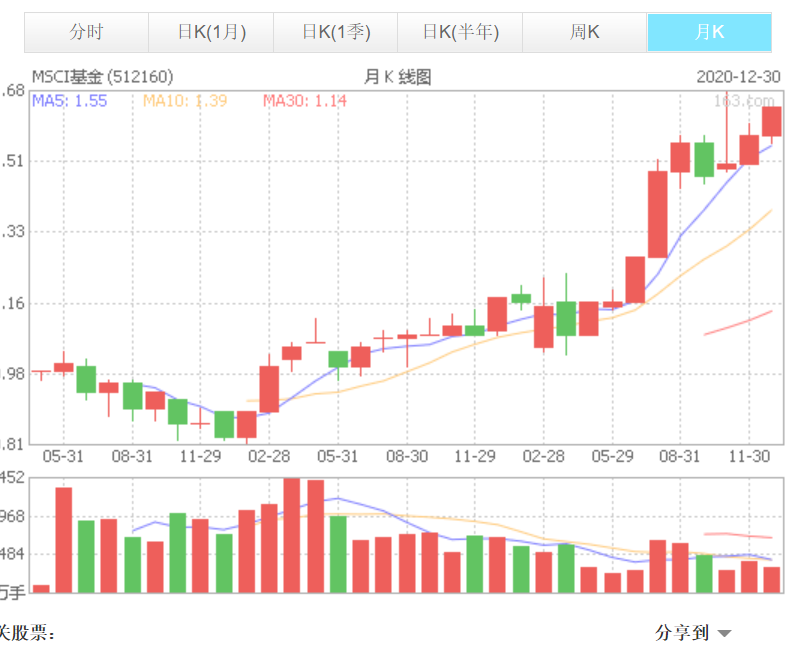Screen dimensions: 809x649
Task: Select the highlighted 月K tab
Action: point(709,32)
